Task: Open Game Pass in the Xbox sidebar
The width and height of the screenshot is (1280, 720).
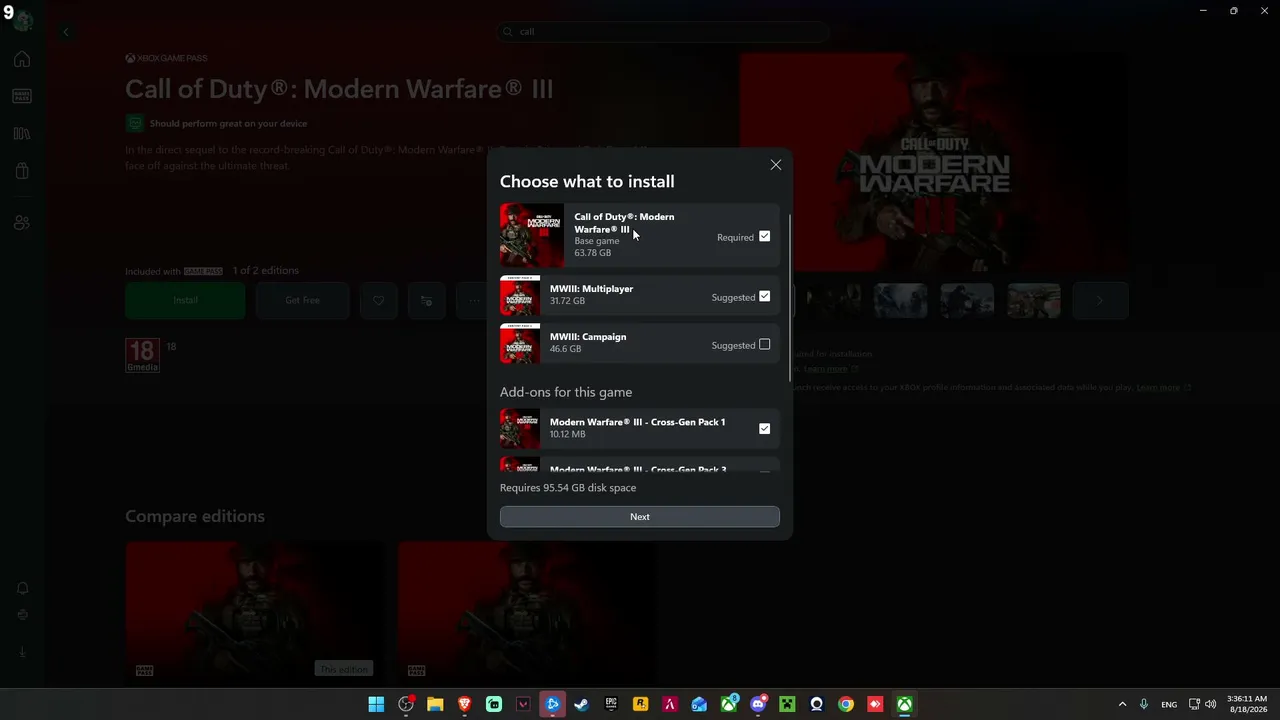Action: click(x=22, y=96)
